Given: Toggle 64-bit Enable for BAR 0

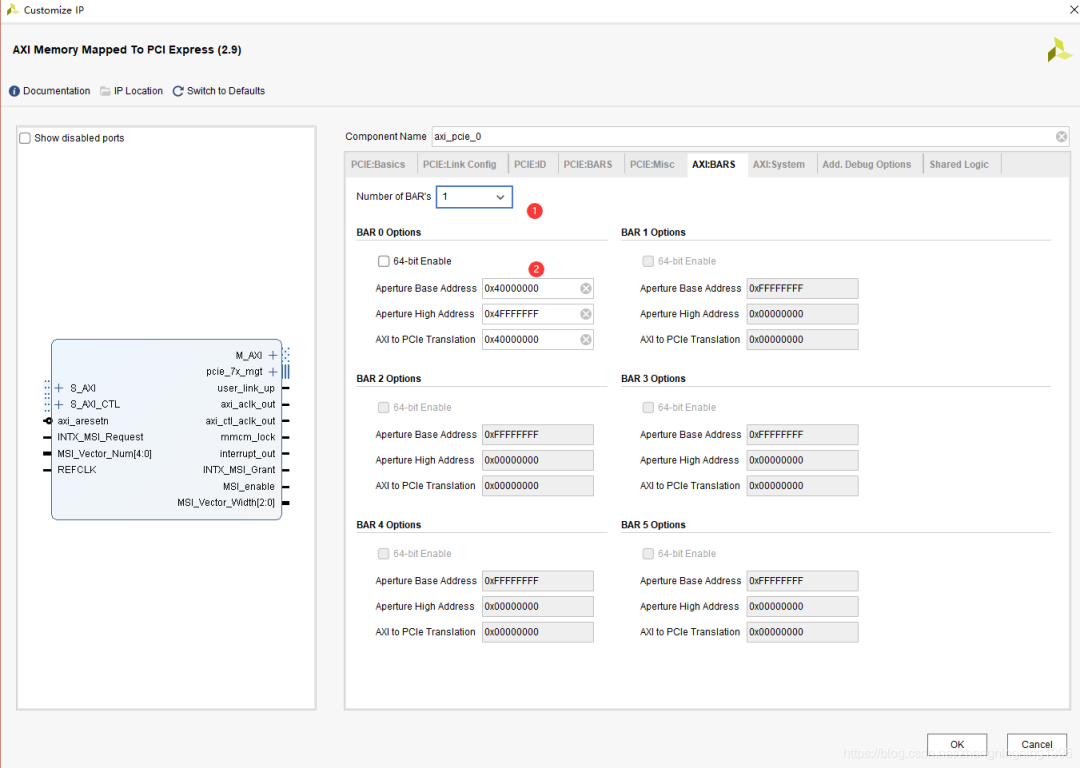Looking at the screenshot, I should point(384,261).
